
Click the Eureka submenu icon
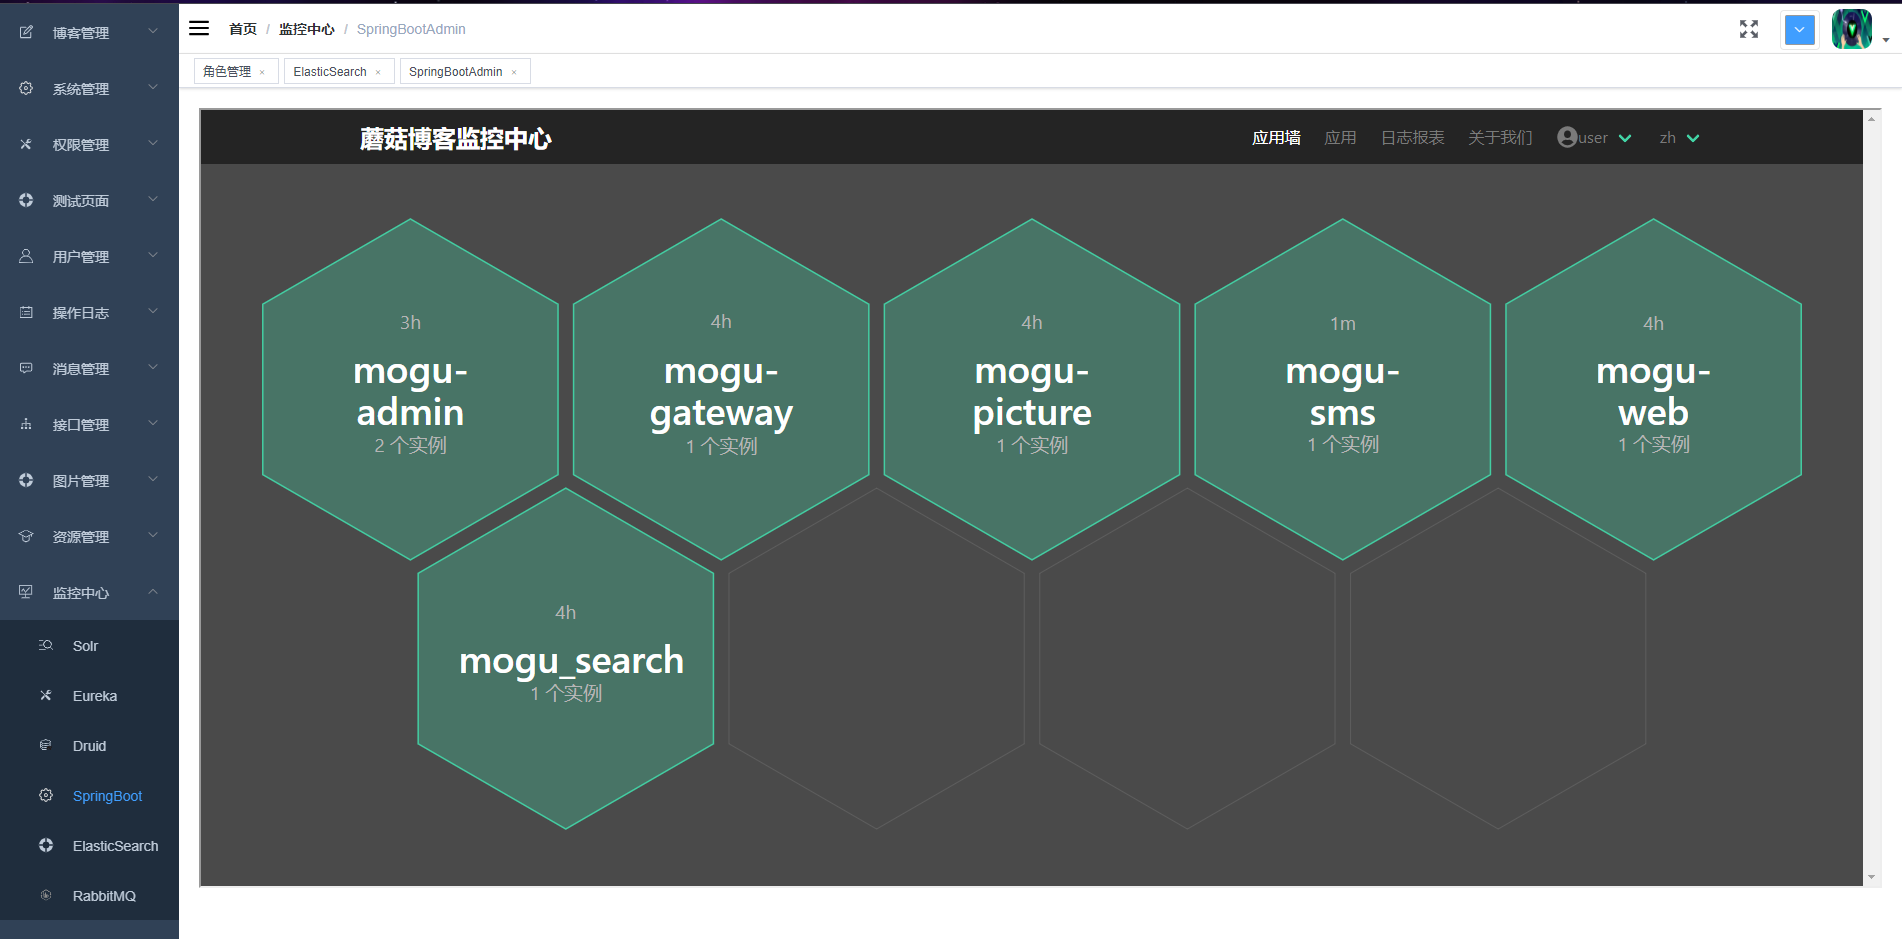[x=46, y=695]
